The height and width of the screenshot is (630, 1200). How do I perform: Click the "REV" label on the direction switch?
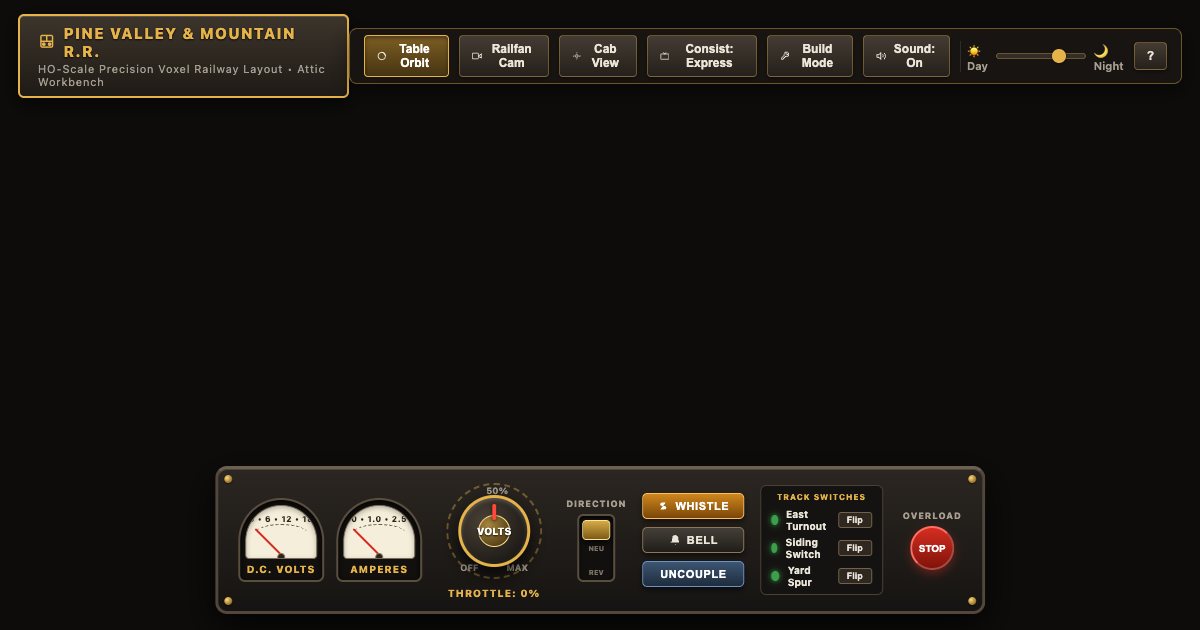tap(596, 573)
